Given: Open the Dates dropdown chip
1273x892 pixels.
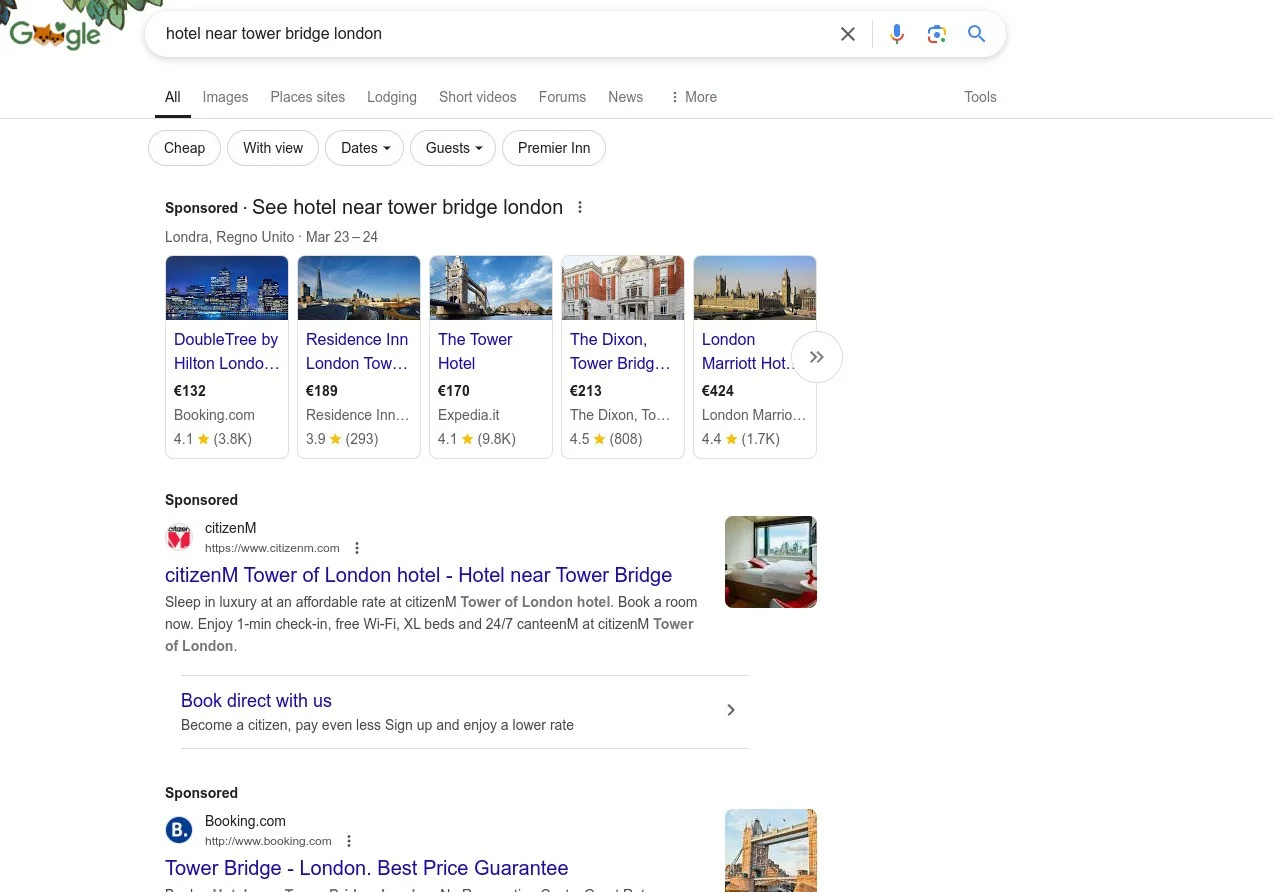Looking at the screenshot, I should [365, 148].
